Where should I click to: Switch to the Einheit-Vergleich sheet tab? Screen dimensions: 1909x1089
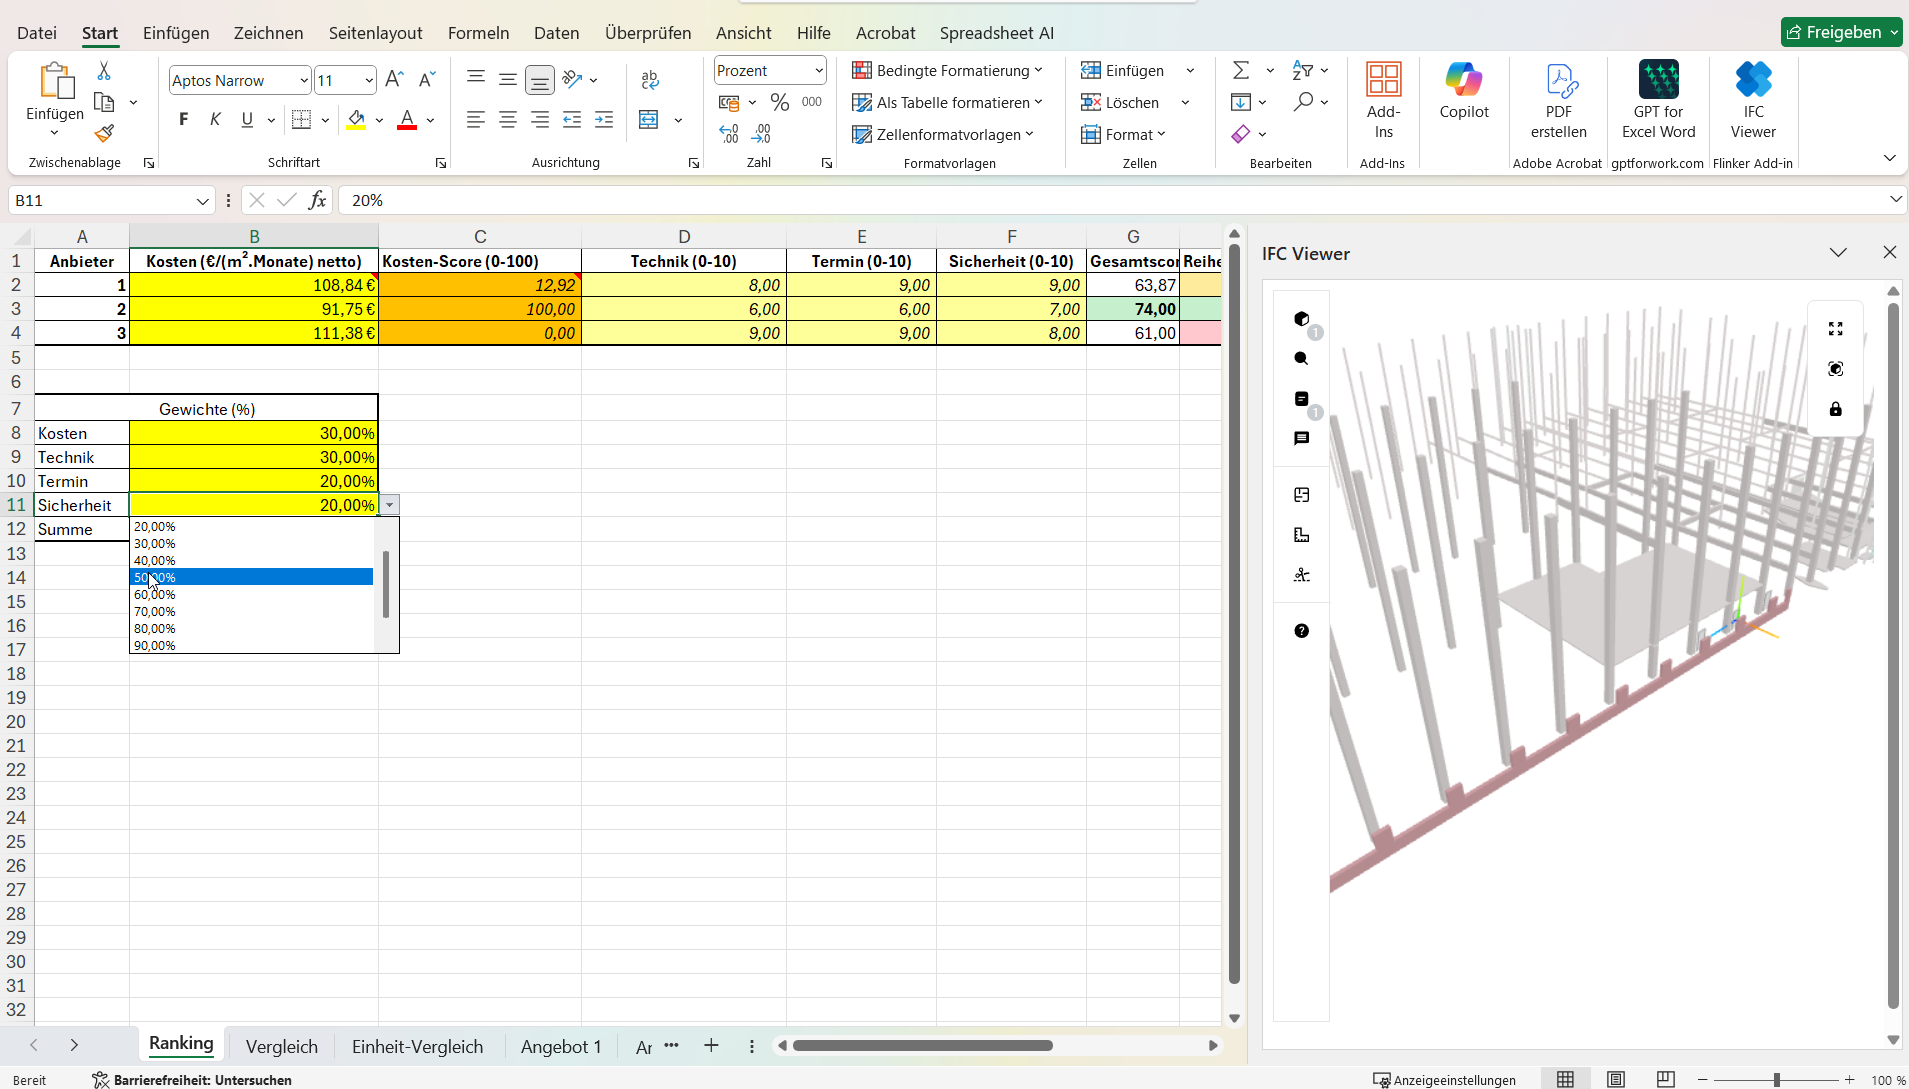tap(417, 1046)
